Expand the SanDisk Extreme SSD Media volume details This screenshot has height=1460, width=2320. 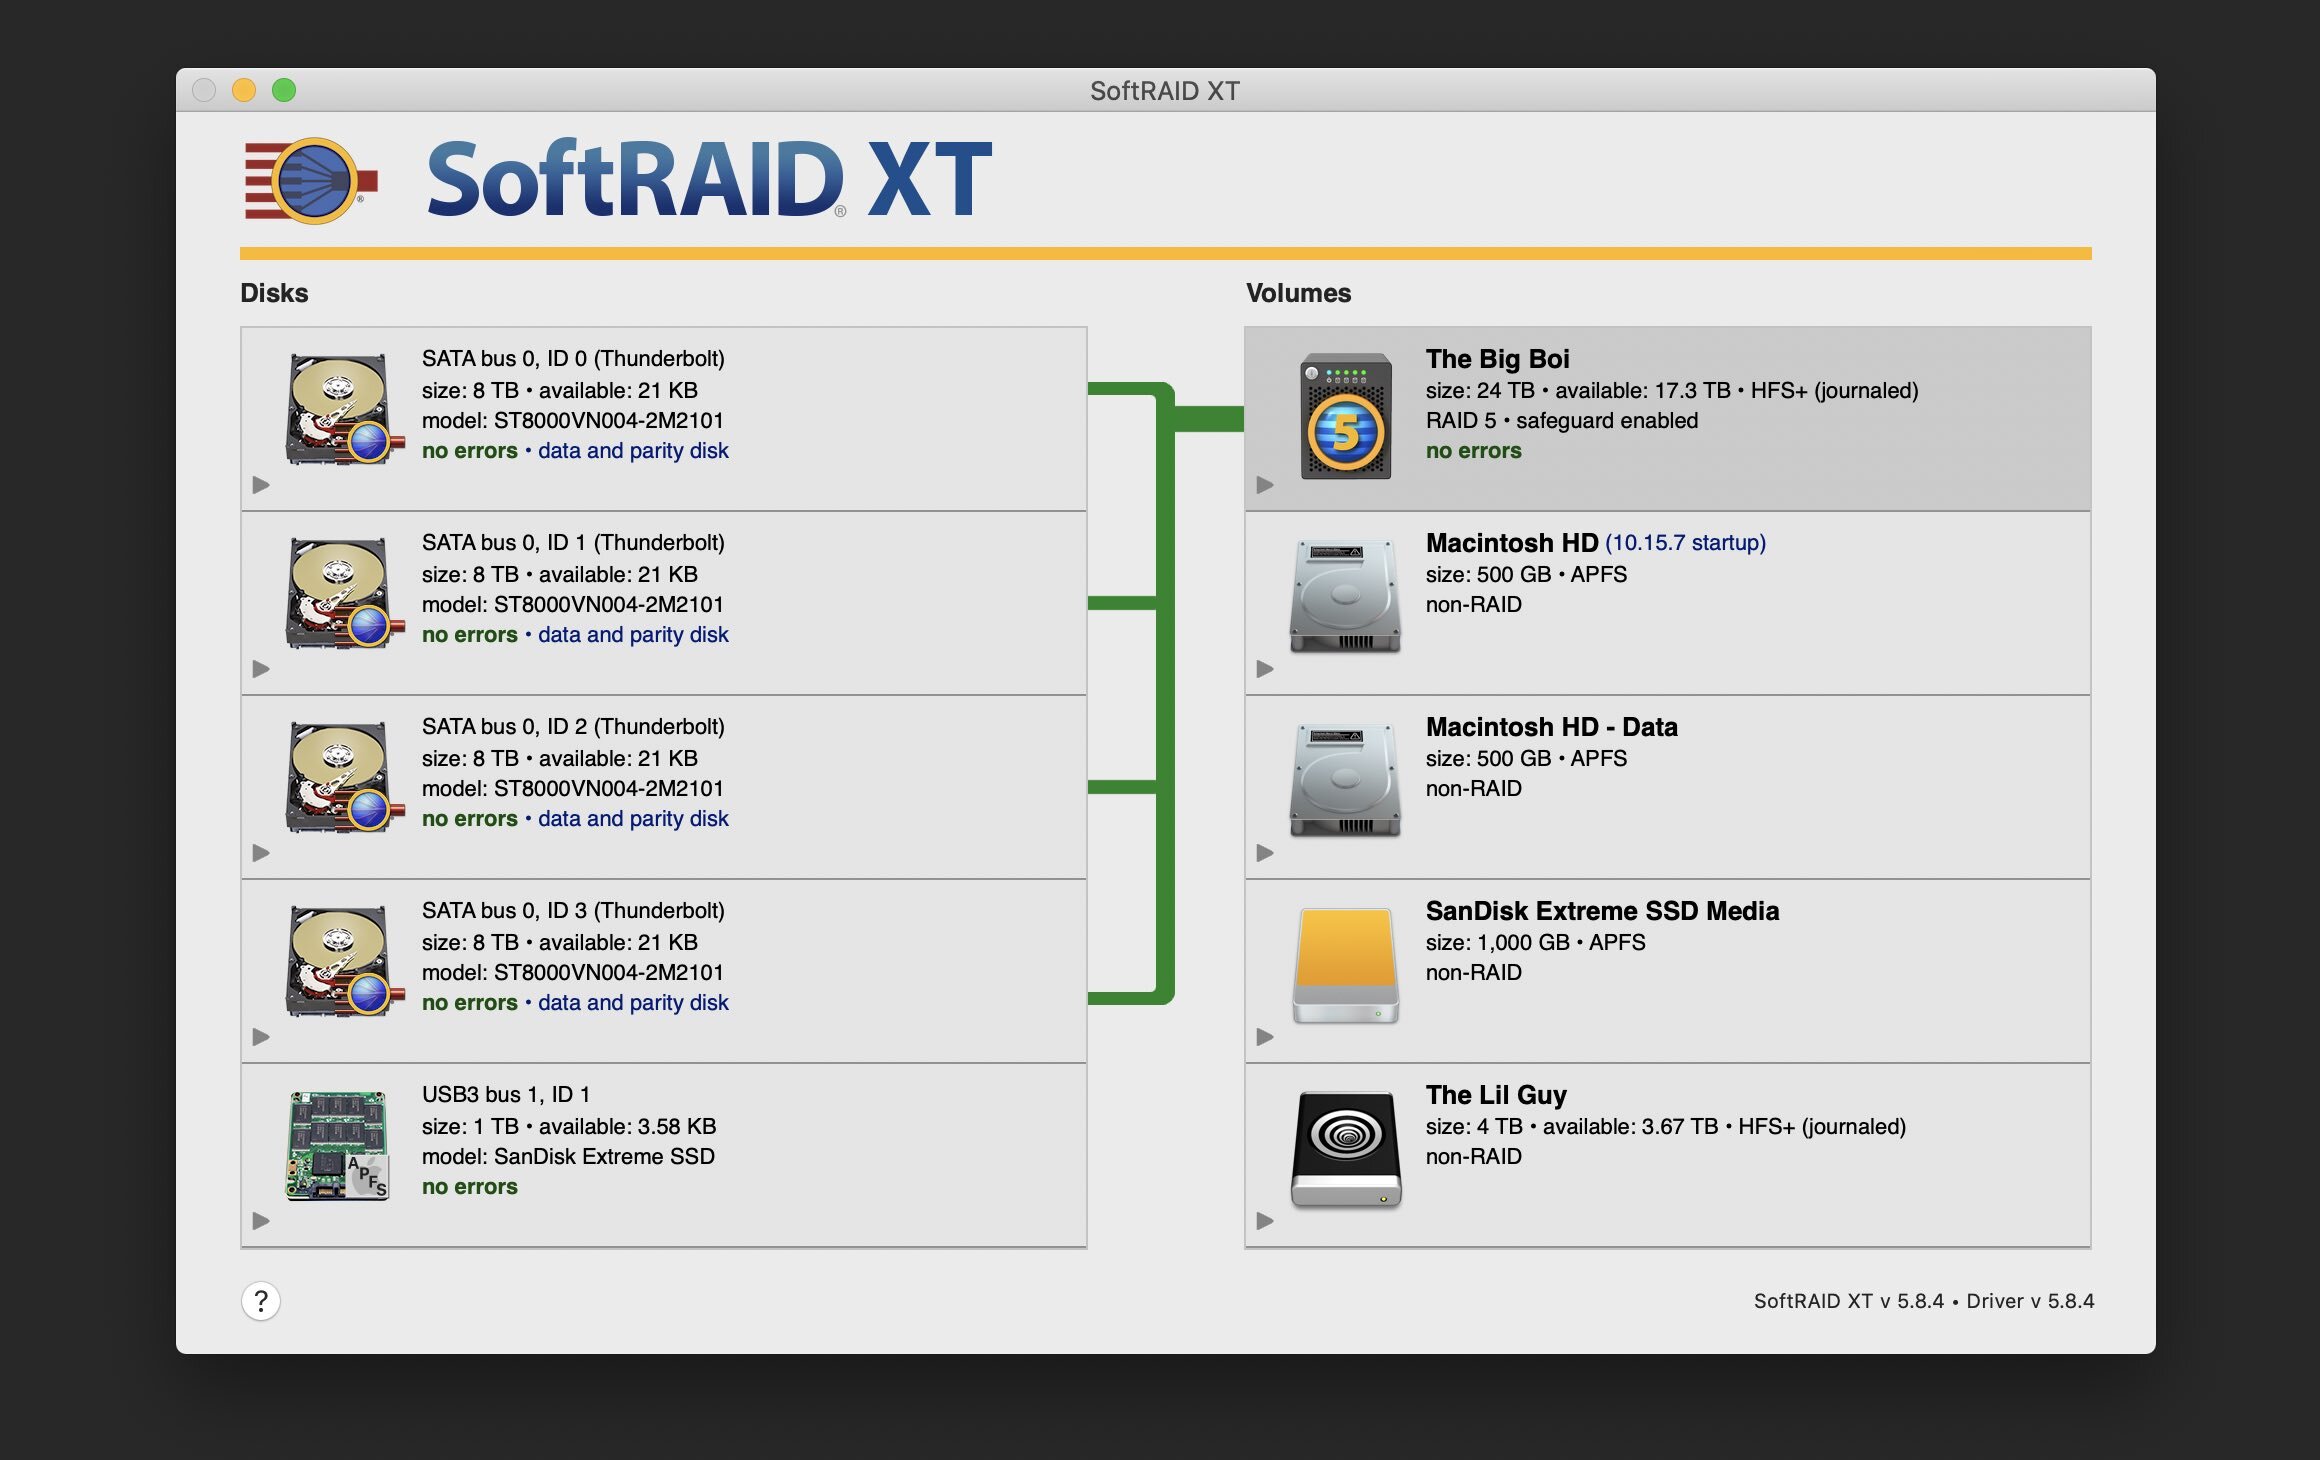pyautogui.click(x=1265, y=1037)
